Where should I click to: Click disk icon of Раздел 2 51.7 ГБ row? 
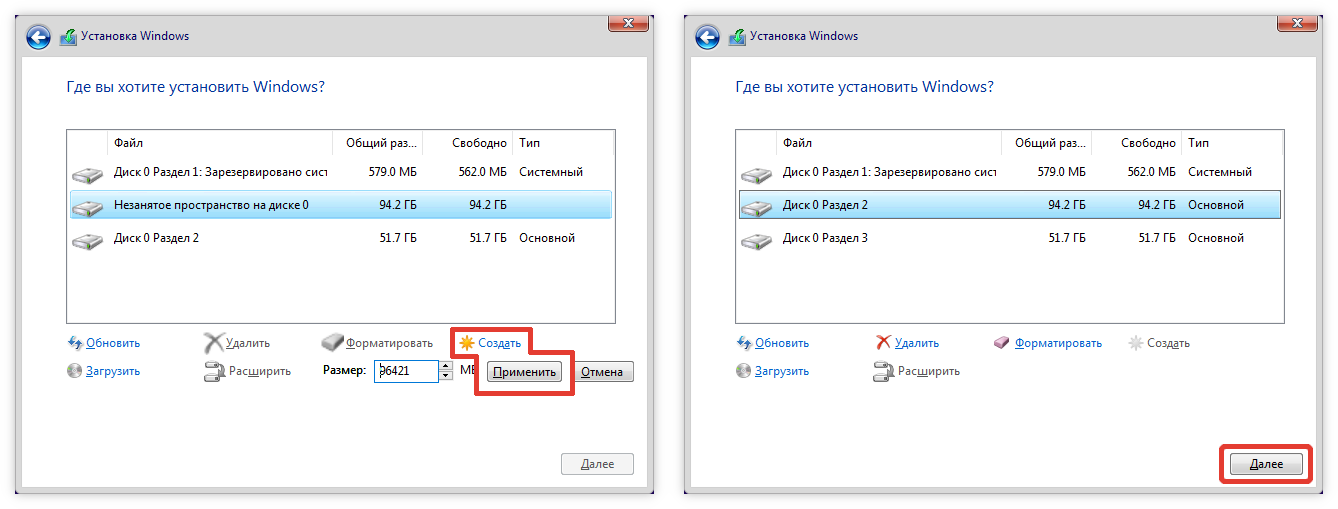(x=87, y=240)
